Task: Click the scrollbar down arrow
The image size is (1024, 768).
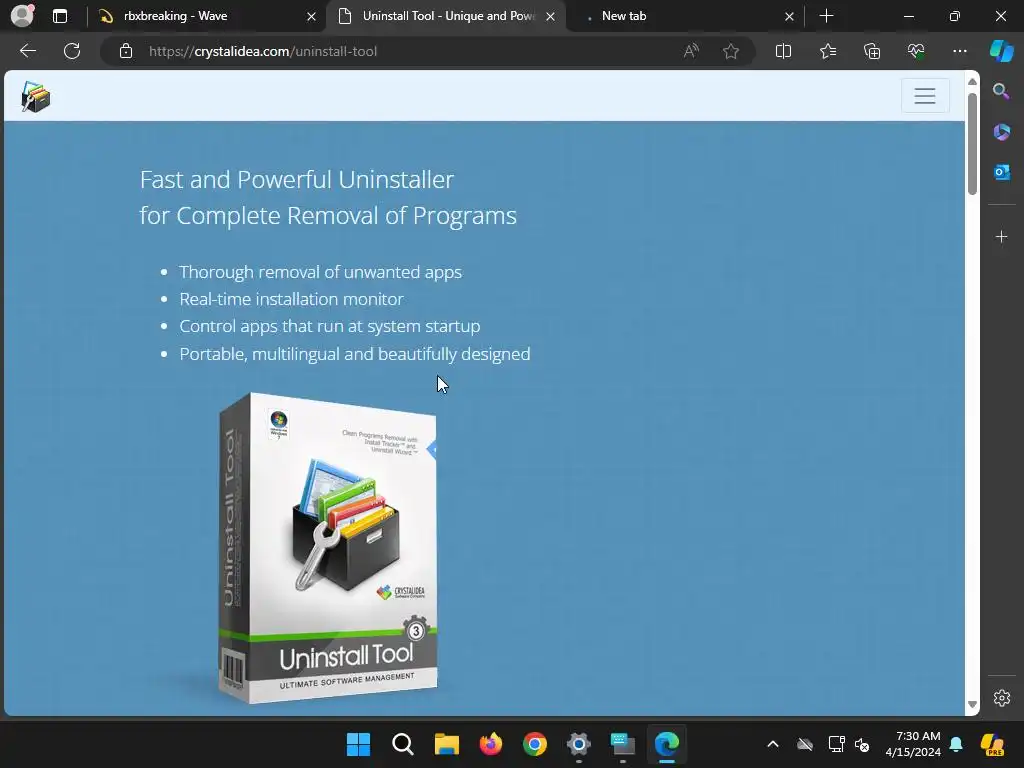Action: coord(972,704)
